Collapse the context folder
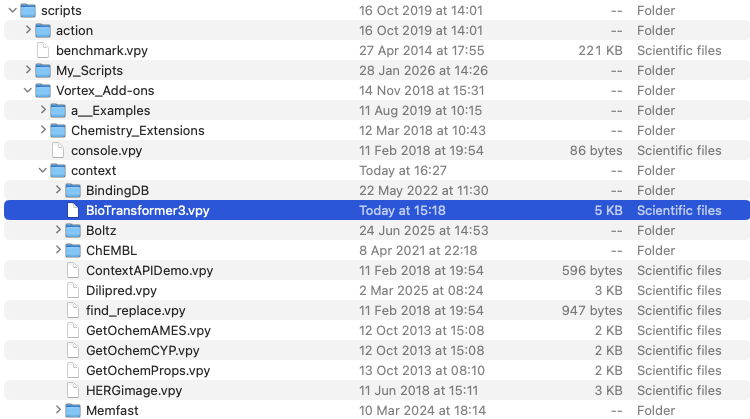 point(42,170)
